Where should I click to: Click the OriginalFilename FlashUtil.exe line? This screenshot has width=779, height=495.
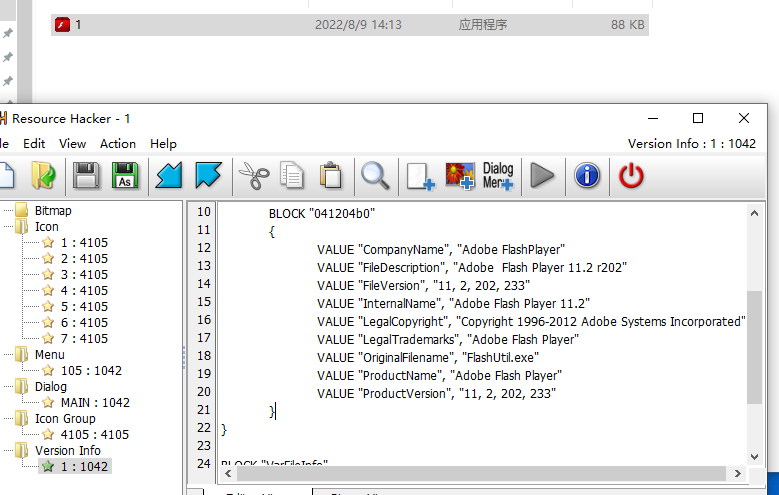(428, 357)
